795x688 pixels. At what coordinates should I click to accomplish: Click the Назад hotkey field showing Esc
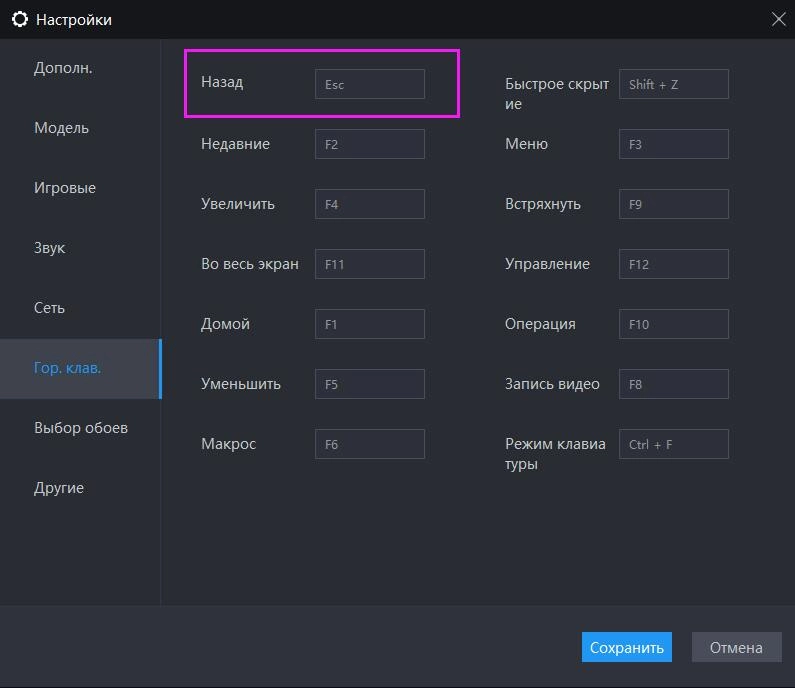point(369,84)
